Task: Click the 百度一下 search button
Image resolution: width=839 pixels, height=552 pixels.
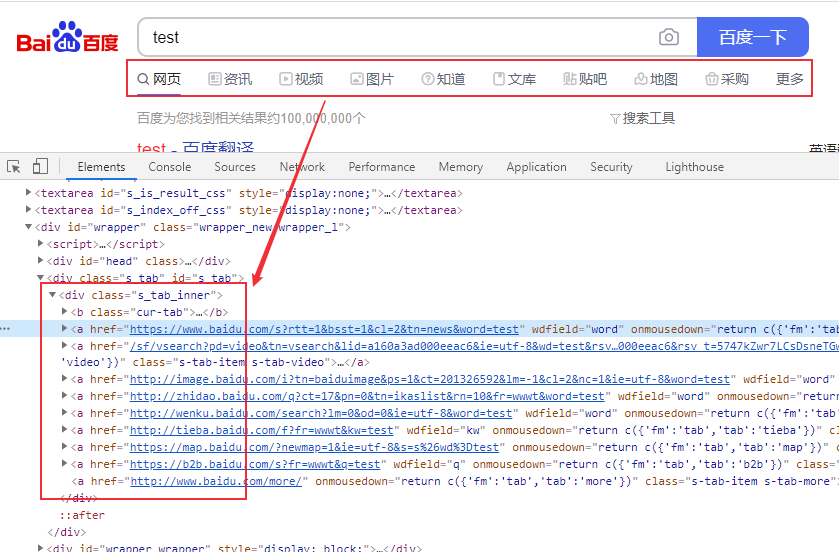Action: 752,37
